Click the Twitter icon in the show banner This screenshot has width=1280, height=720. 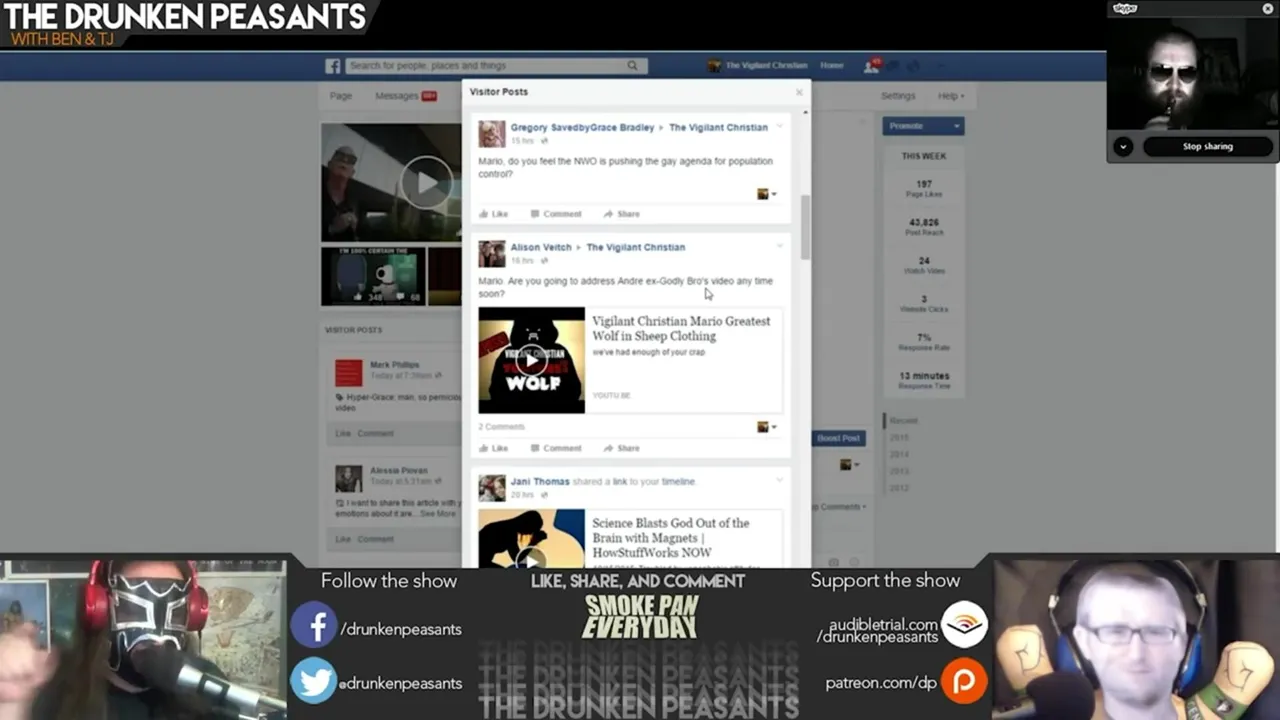[x=314, y=682]
